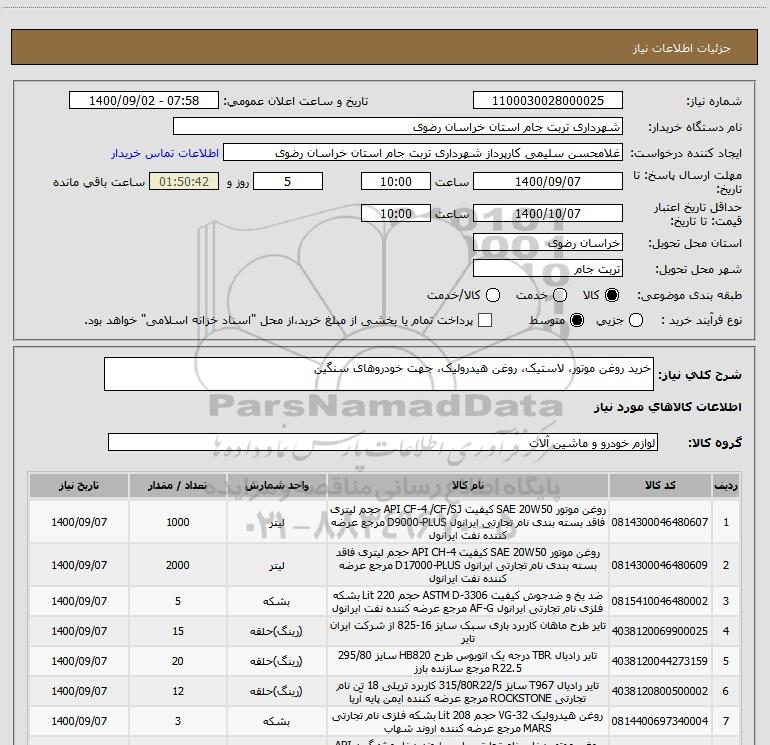Screen dimensions: 770x745
Task: Click item code 0815410046480002
Action: (x=660, y=601)
